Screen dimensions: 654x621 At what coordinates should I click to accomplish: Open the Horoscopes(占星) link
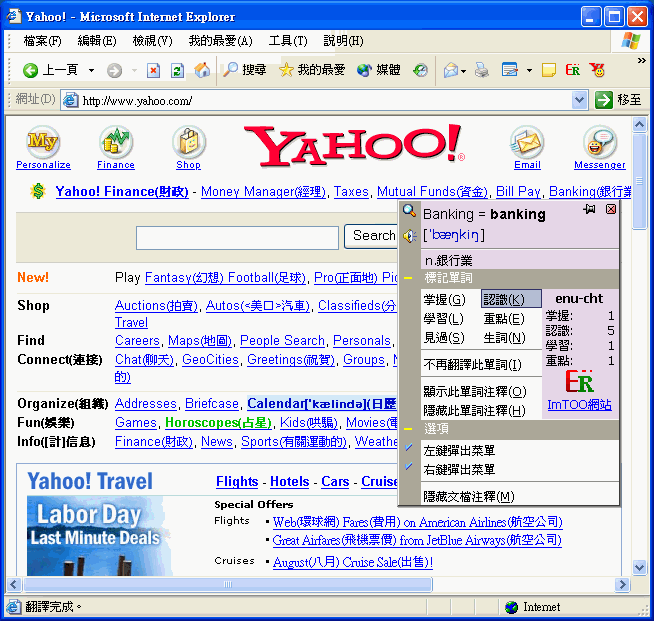218,422
